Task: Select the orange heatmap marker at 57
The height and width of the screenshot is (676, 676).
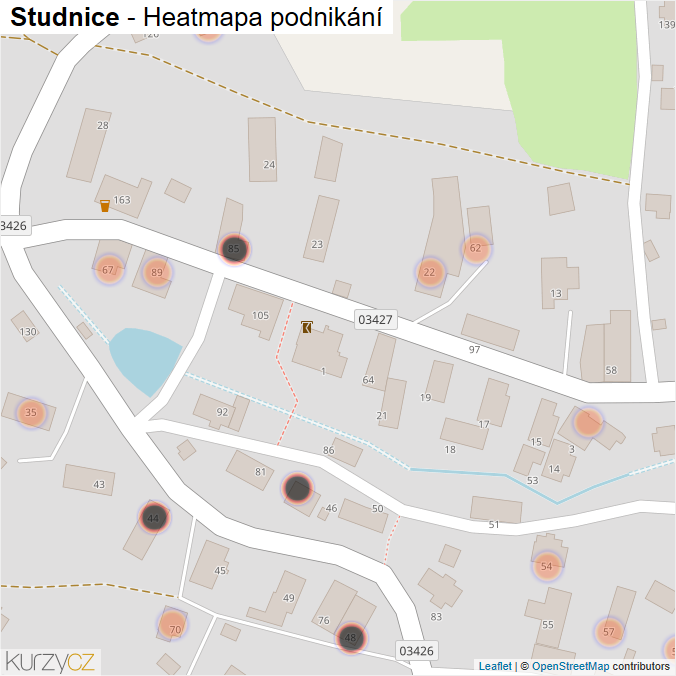Action: [x=609, y=632]
